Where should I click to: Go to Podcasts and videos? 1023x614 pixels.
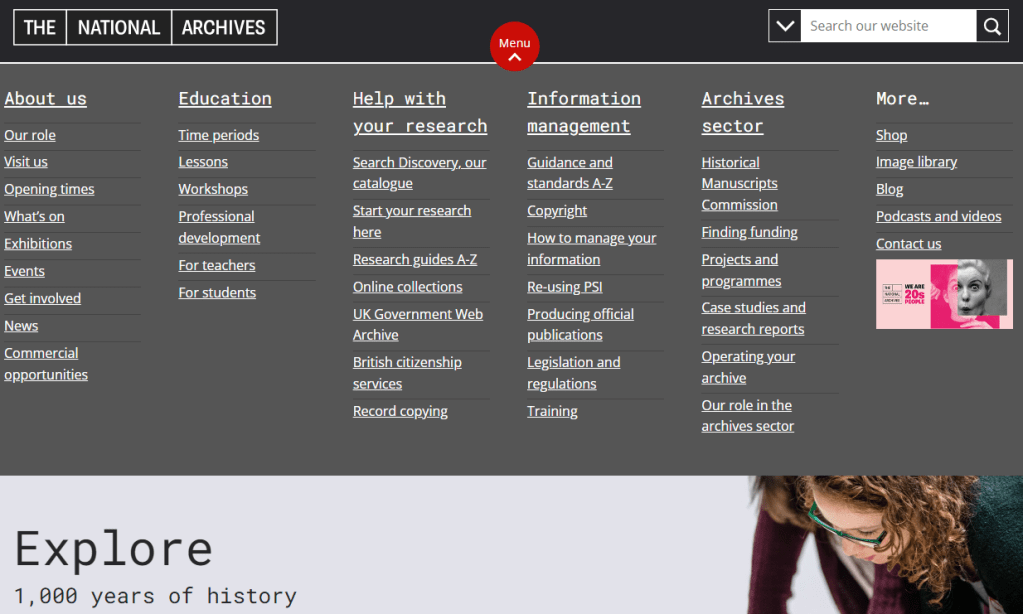coord(938,216)
